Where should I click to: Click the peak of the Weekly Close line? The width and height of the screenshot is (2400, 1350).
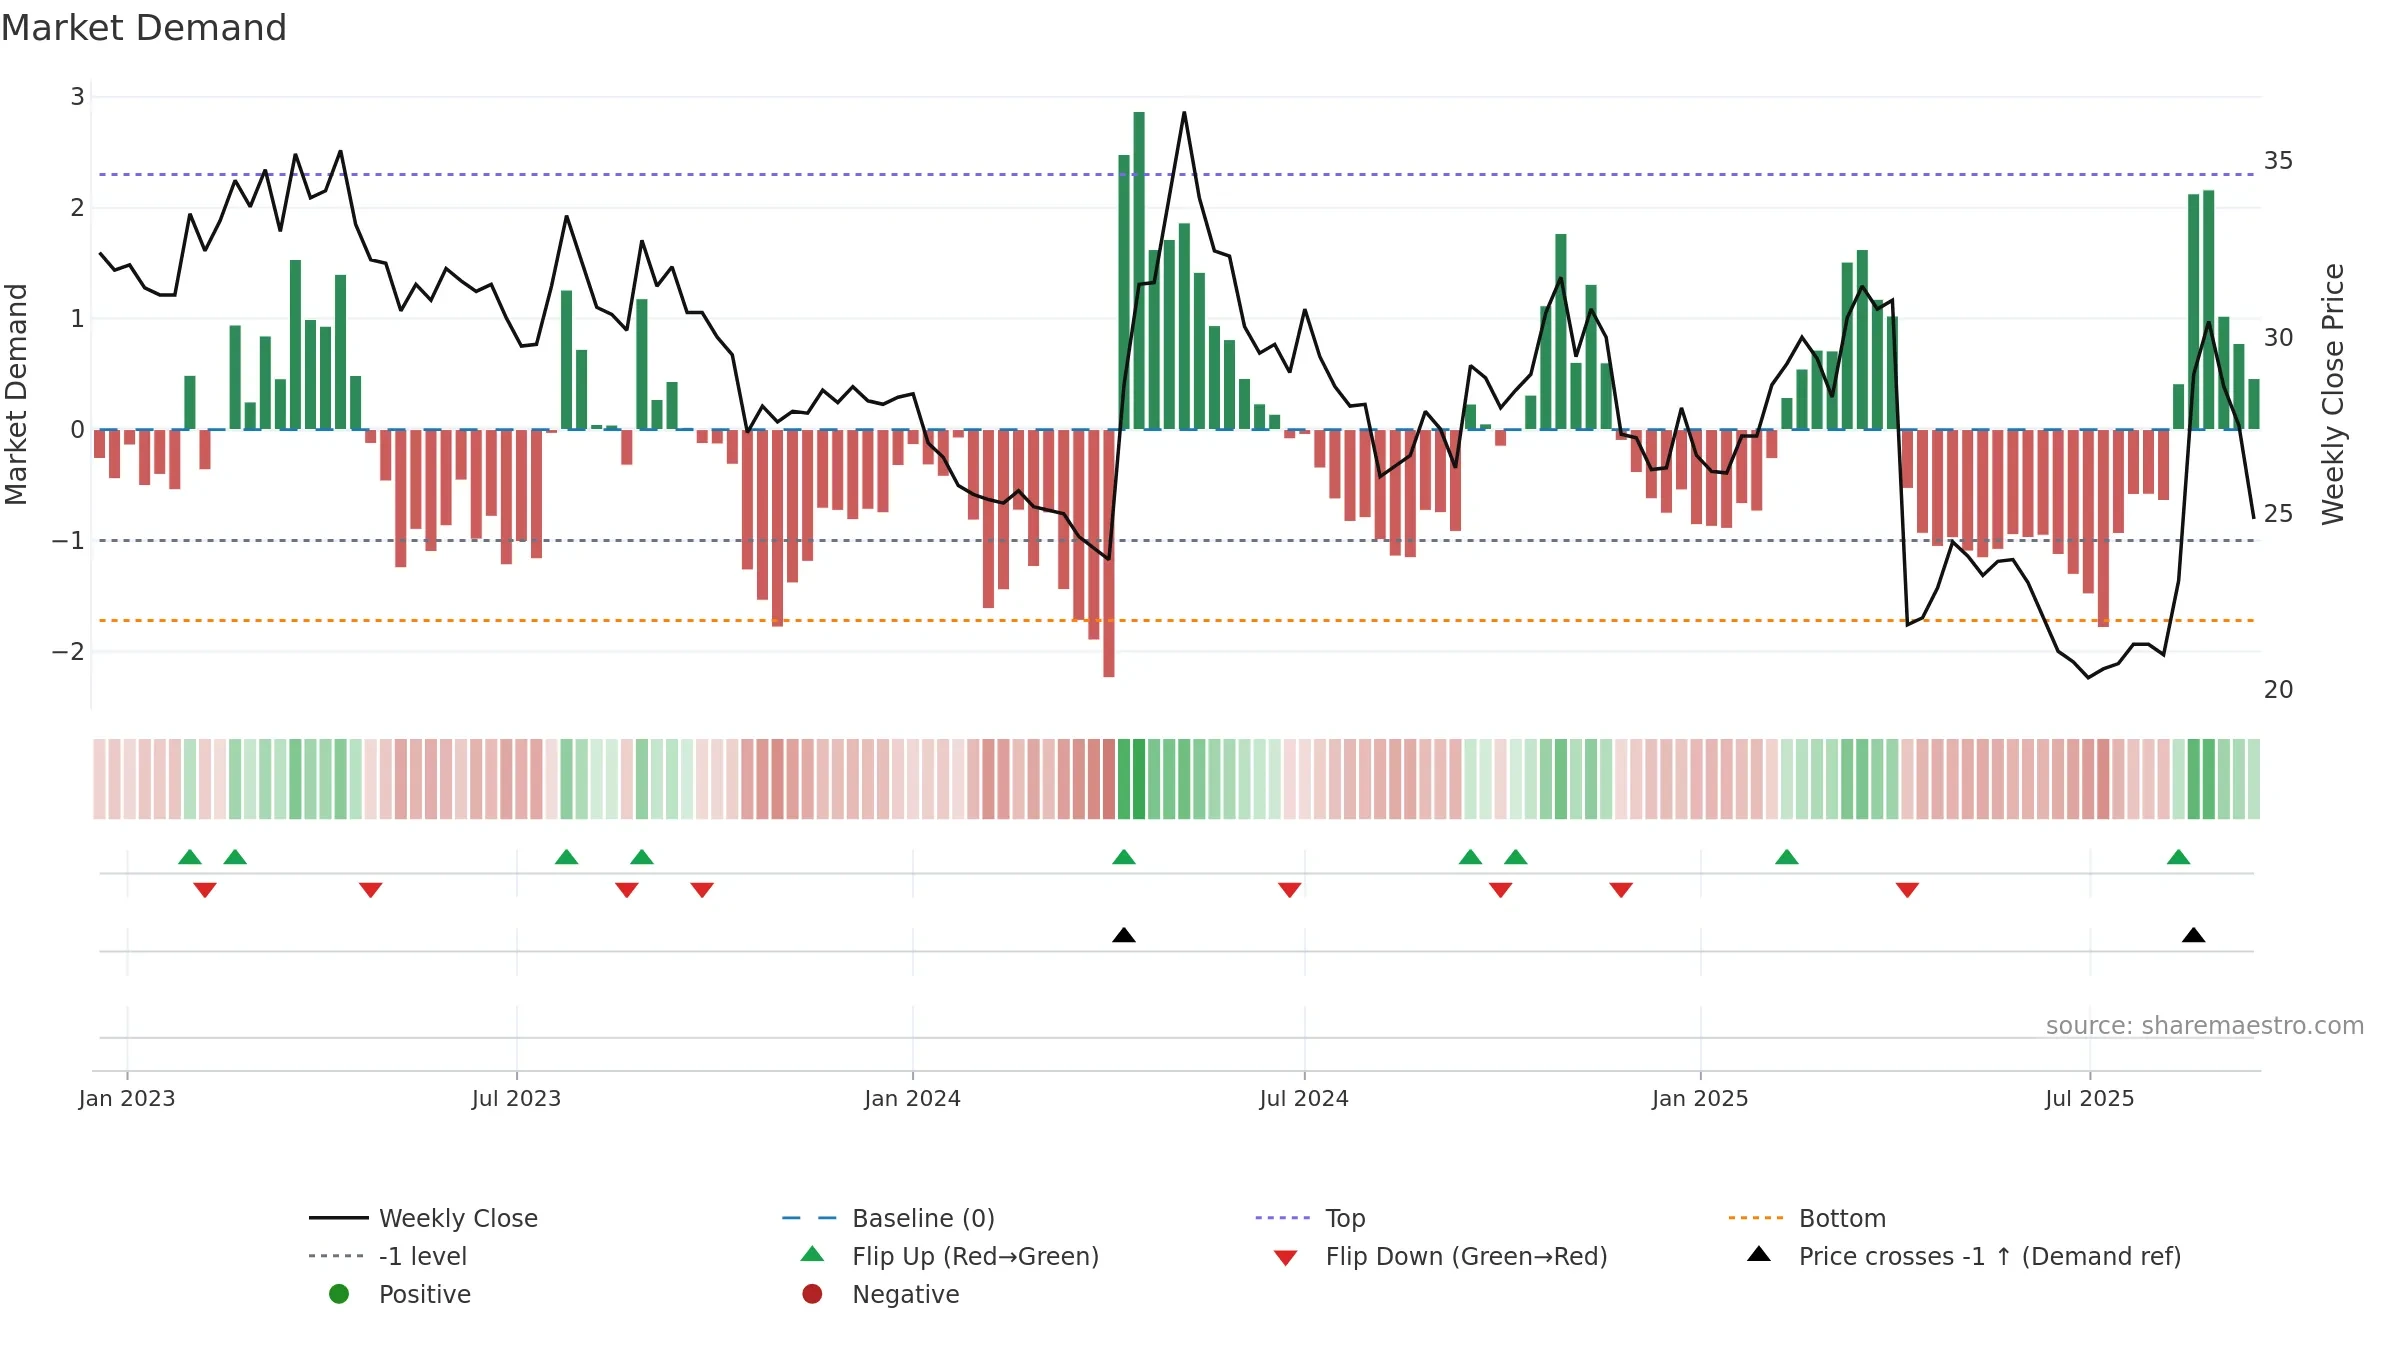[1184, 113]
